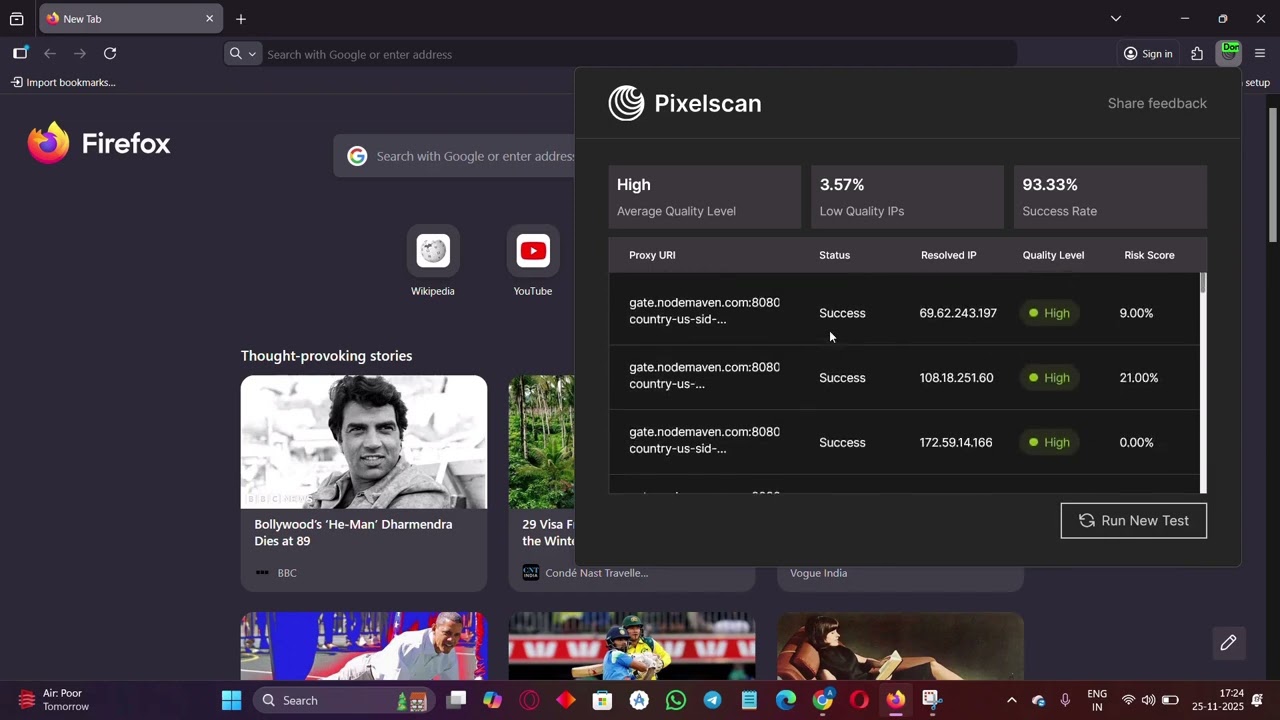This screenshot has height=720, width=1280.
Task: Open the Extensions puzzle icon
Action: tap(1197, 54)
